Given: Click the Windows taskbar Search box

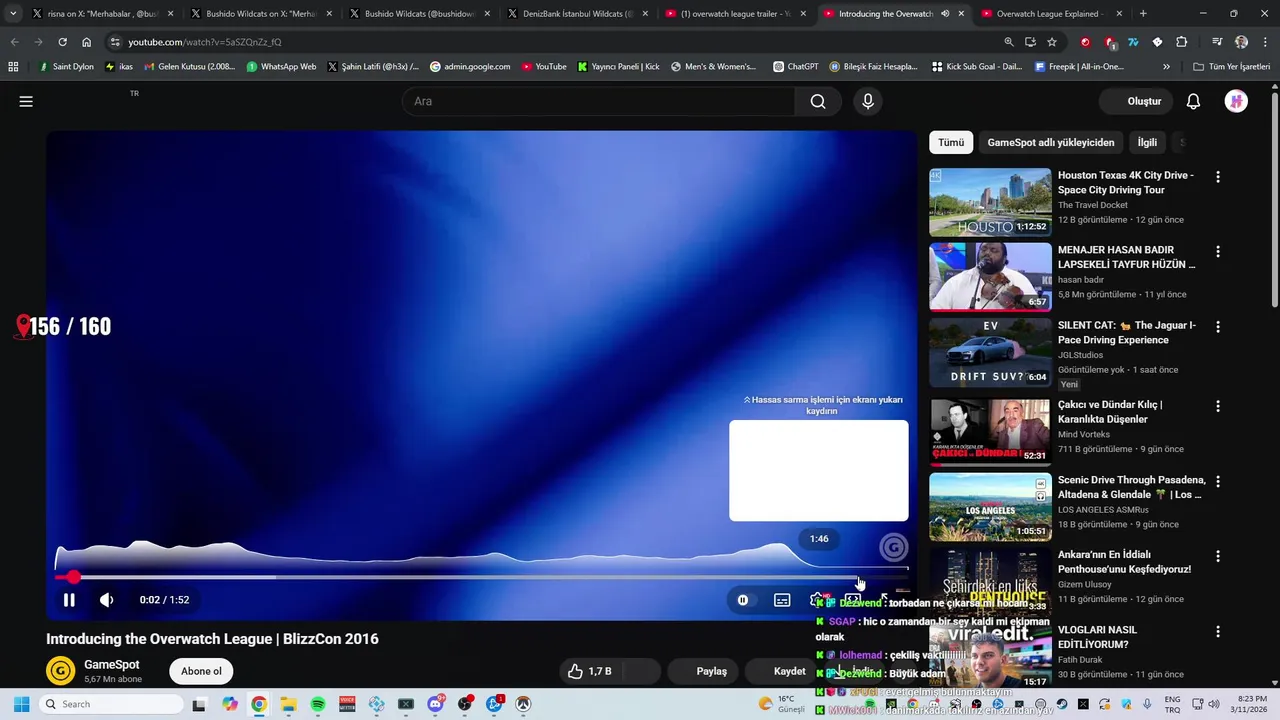Looking at the screenshot, I should pyautogui.click(x=111, y=704).
